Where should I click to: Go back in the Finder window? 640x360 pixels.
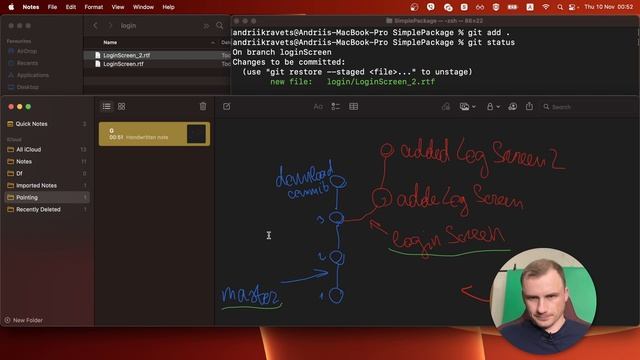point(95,25)
